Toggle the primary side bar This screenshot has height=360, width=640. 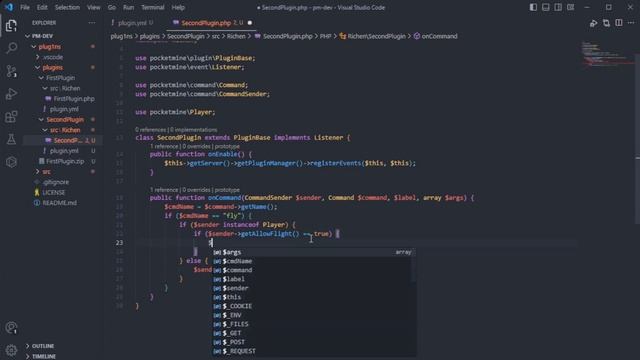pyautogui.click(x=533, y=7)
